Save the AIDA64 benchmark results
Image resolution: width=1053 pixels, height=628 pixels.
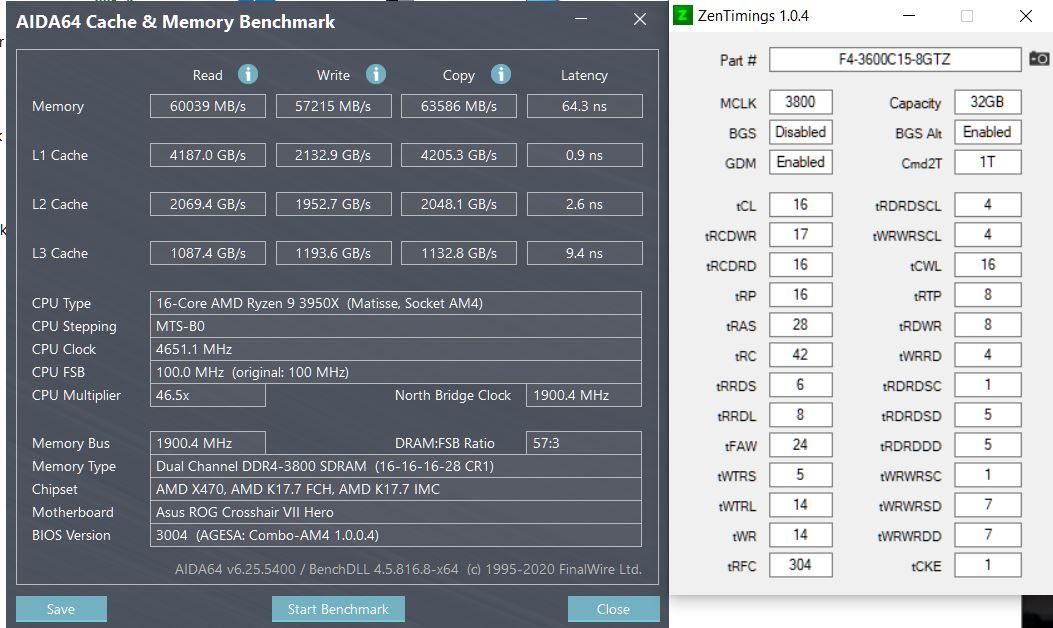pyautogui.click(x=61, y=609)
